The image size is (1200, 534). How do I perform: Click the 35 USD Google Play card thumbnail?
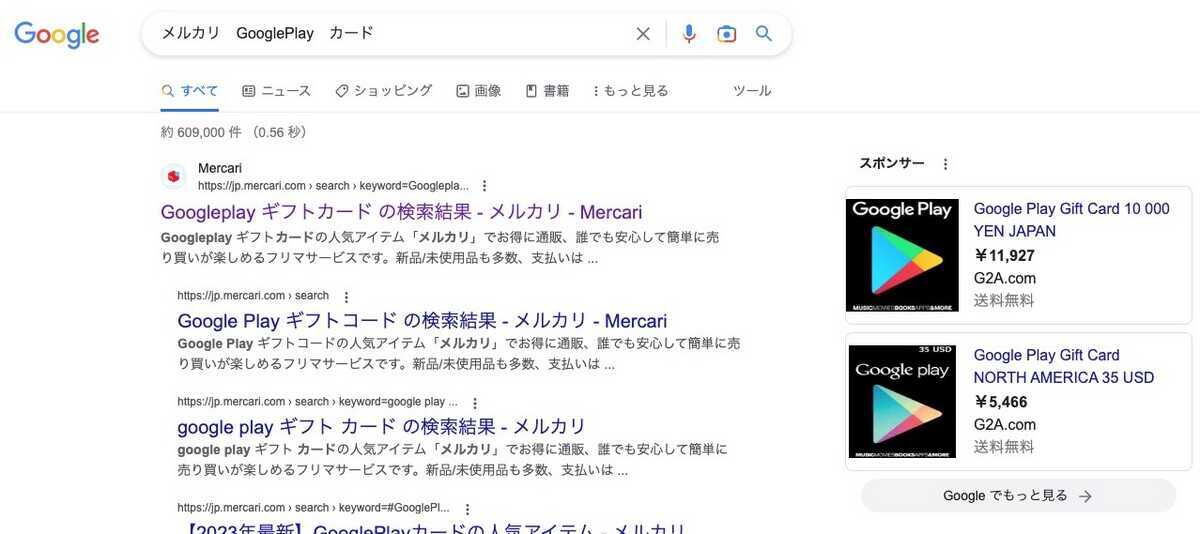pyautogui.click(x=902, y=402)
